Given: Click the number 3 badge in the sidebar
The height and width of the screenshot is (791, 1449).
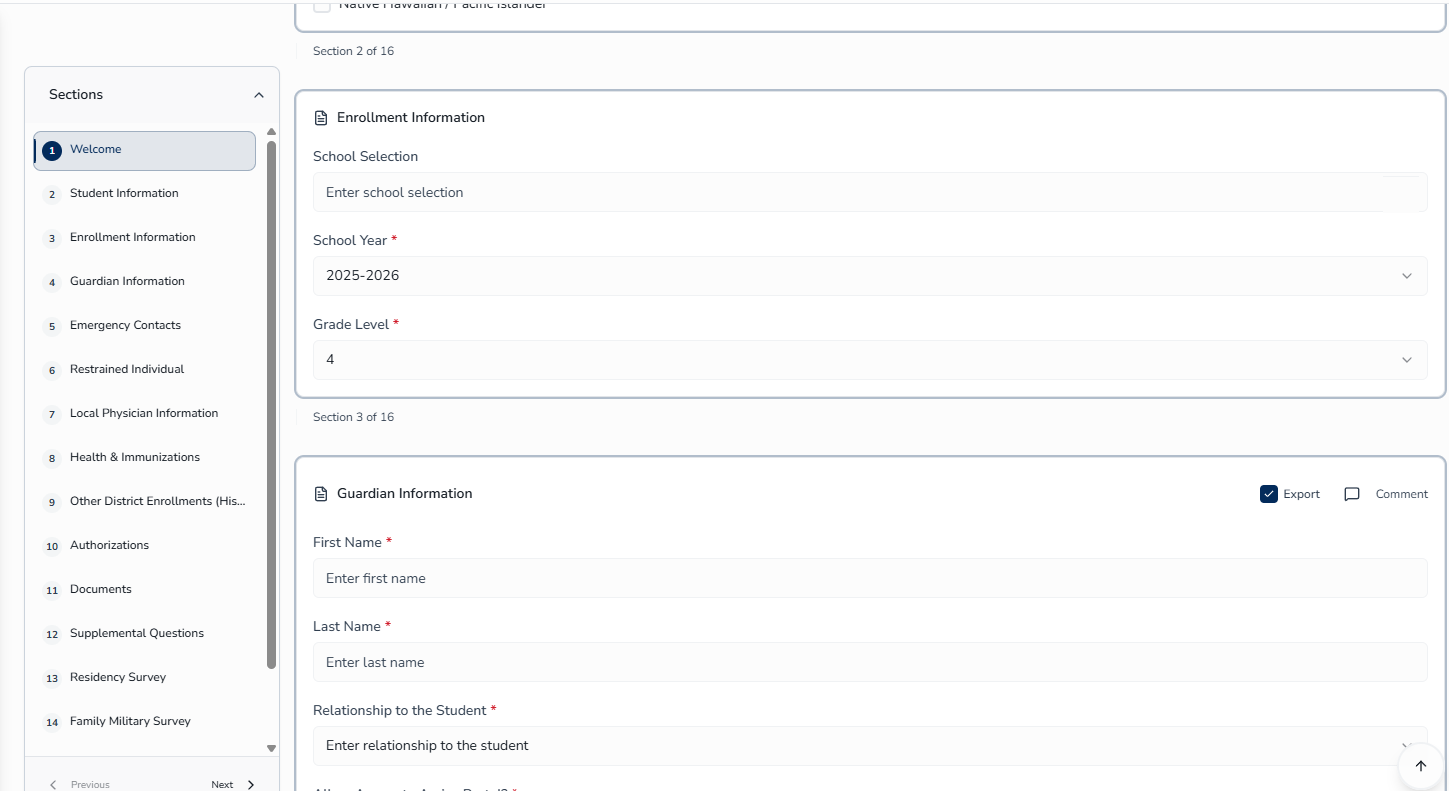Looking at the screenshot, I should [52, 239].
